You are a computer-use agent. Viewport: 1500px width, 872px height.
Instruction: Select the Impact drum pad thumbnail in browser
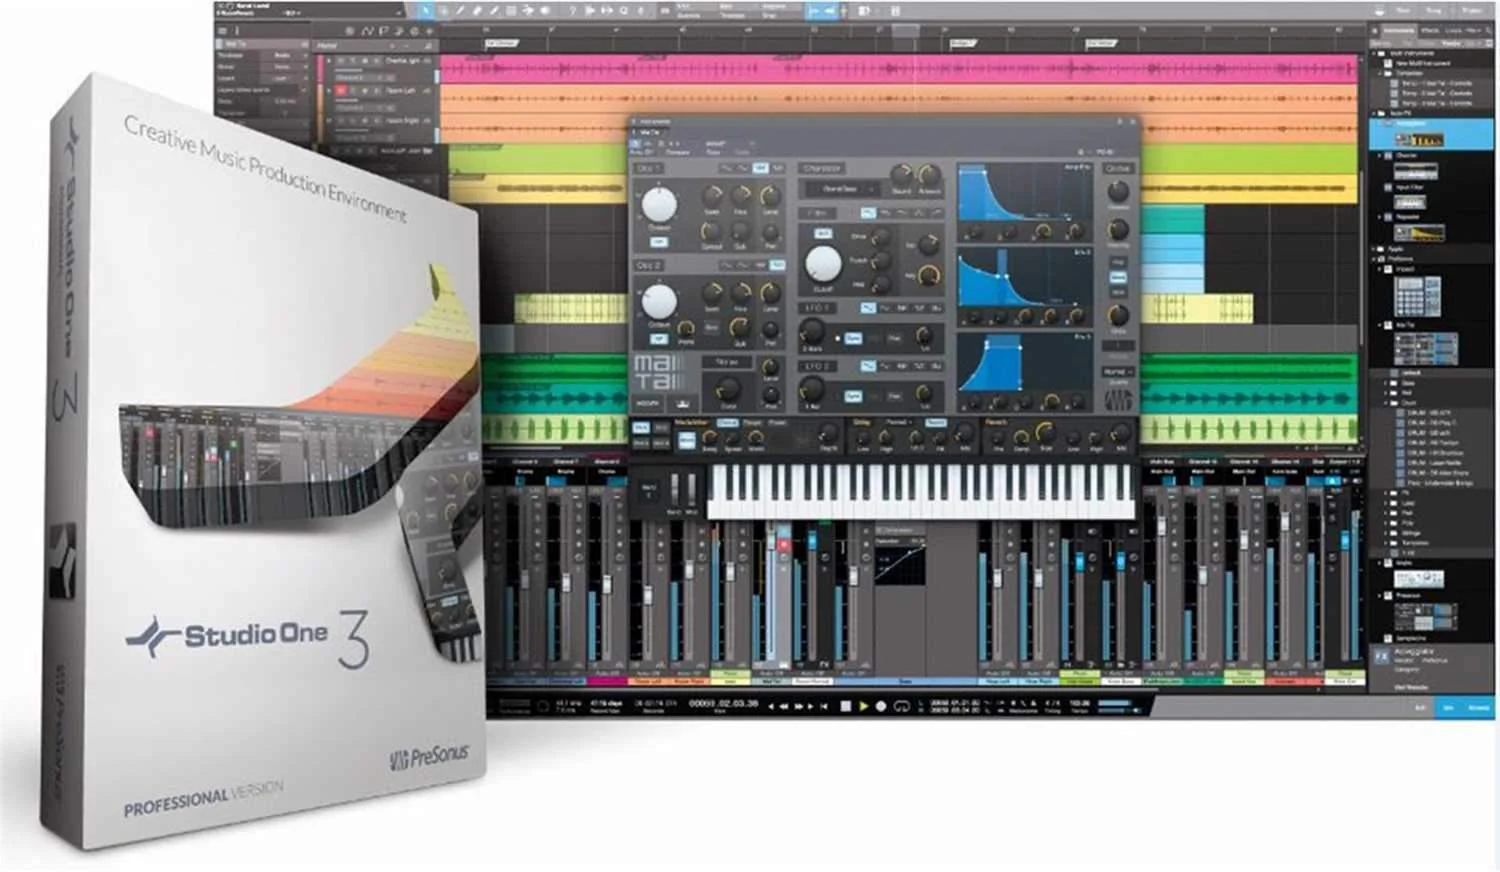point(1418,295)
